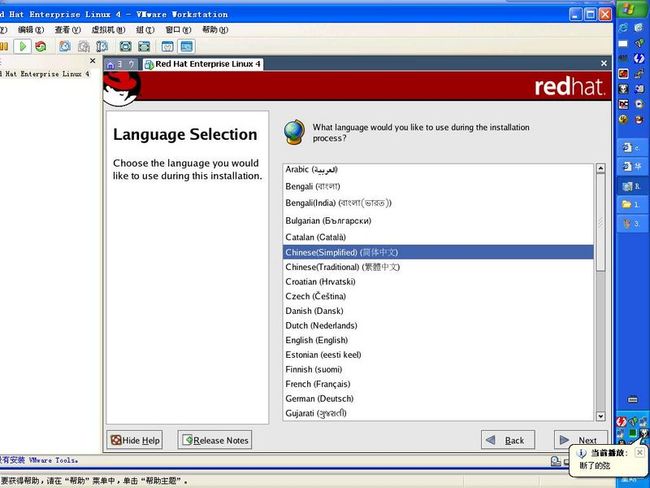Click the red-green Reset VM toolbar icon
The width and height of the screenshot is (650, 488).
point(41,46)
